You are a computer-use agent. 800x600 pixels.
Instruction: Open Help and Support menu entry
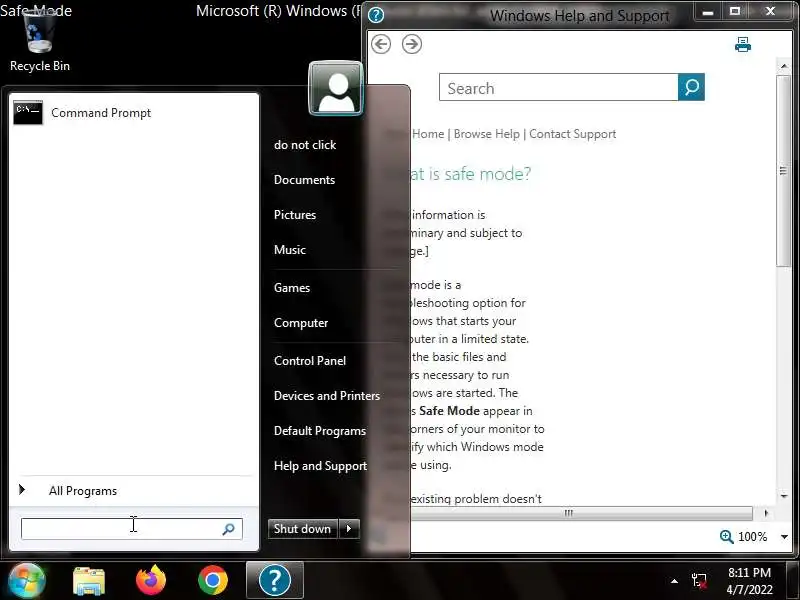(x=320, y=466)
